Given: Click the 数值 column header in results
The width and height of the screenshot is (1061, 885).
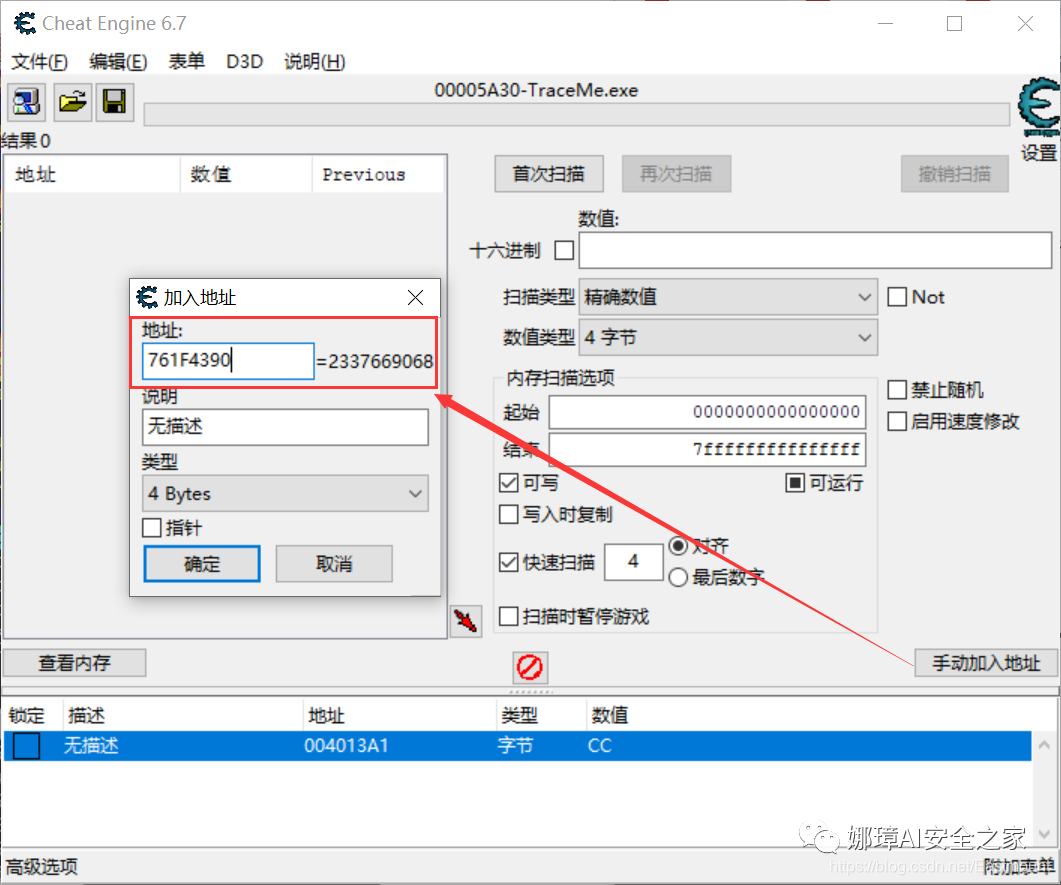Looking at the screenshot, I should [x=246, y=175].
